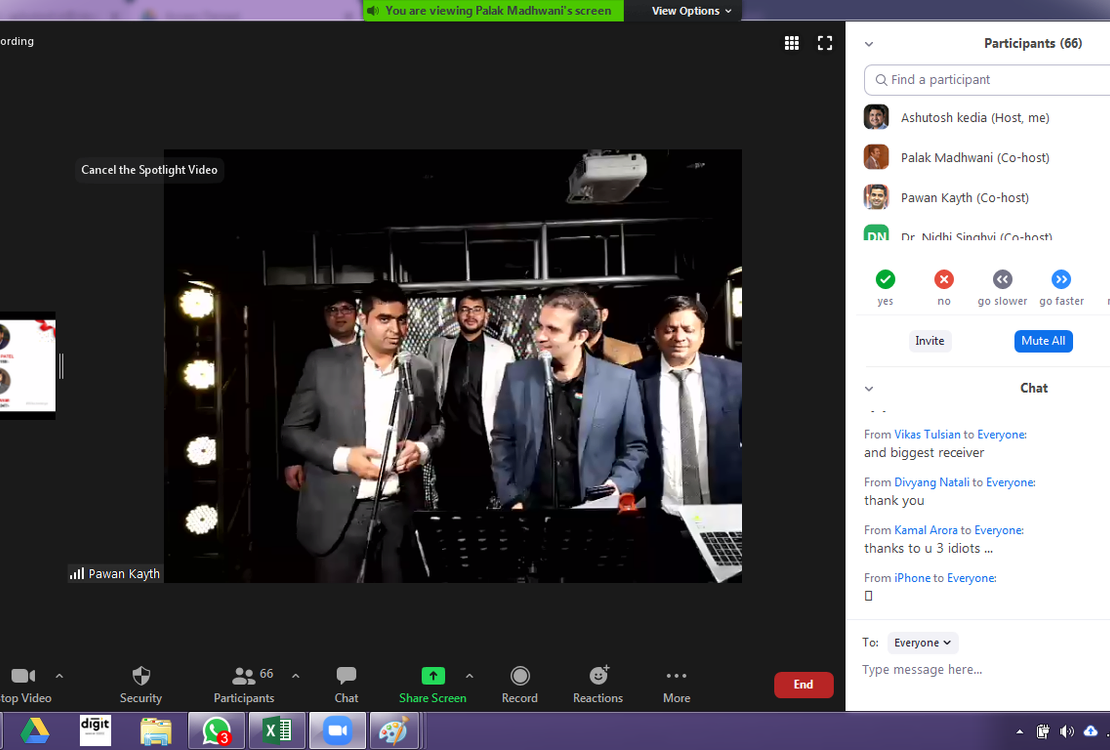Image resolution: width=1110 pixels, height=750 pixels.
Task: Select the go slower feedback
Action: point(1002,280)
